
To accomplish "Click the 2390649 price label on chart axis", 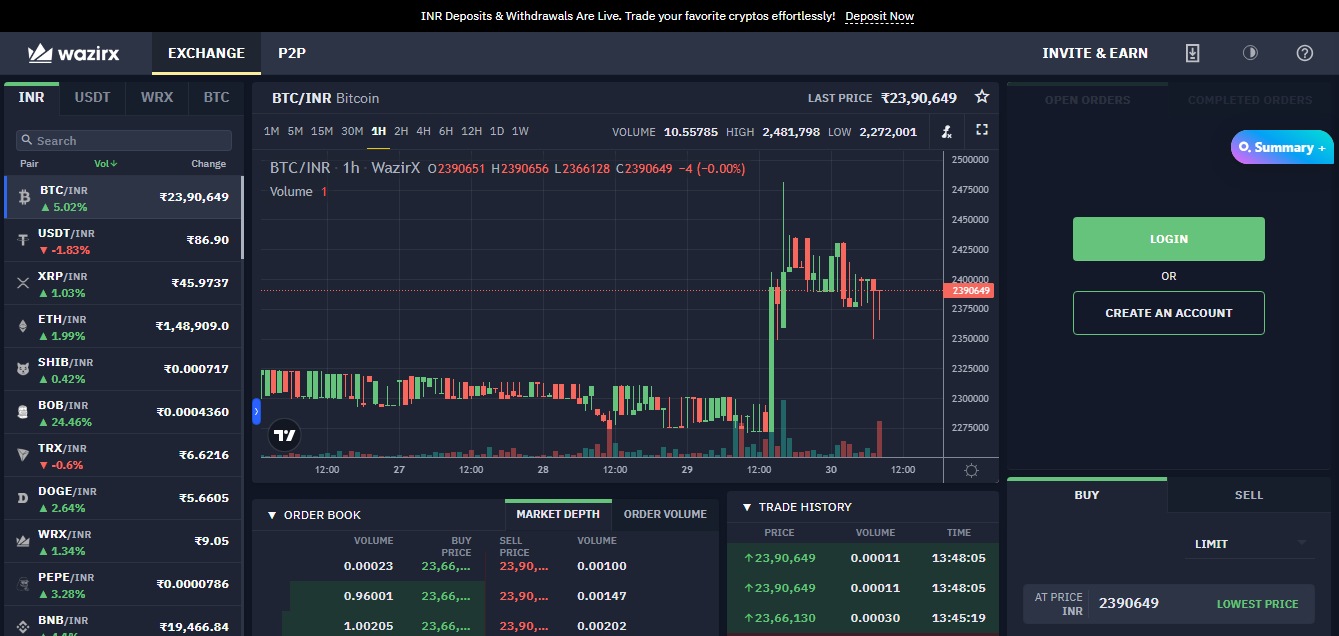I will coord(971,291).
